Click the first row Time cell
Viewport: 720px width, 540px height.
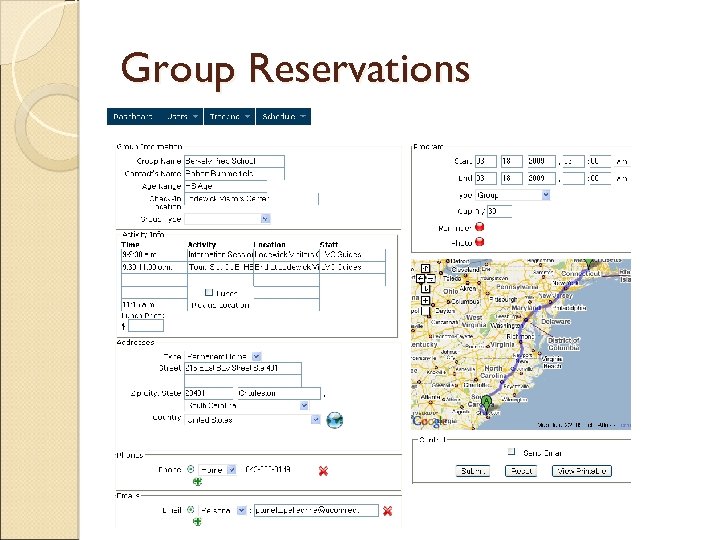pos(154,254)
